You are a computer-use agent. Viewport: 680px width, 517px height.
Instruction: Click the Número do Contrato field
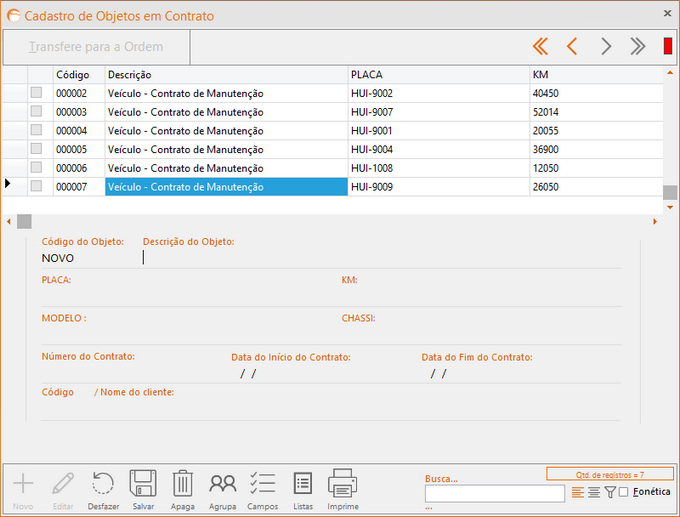(x=134, y=372)
